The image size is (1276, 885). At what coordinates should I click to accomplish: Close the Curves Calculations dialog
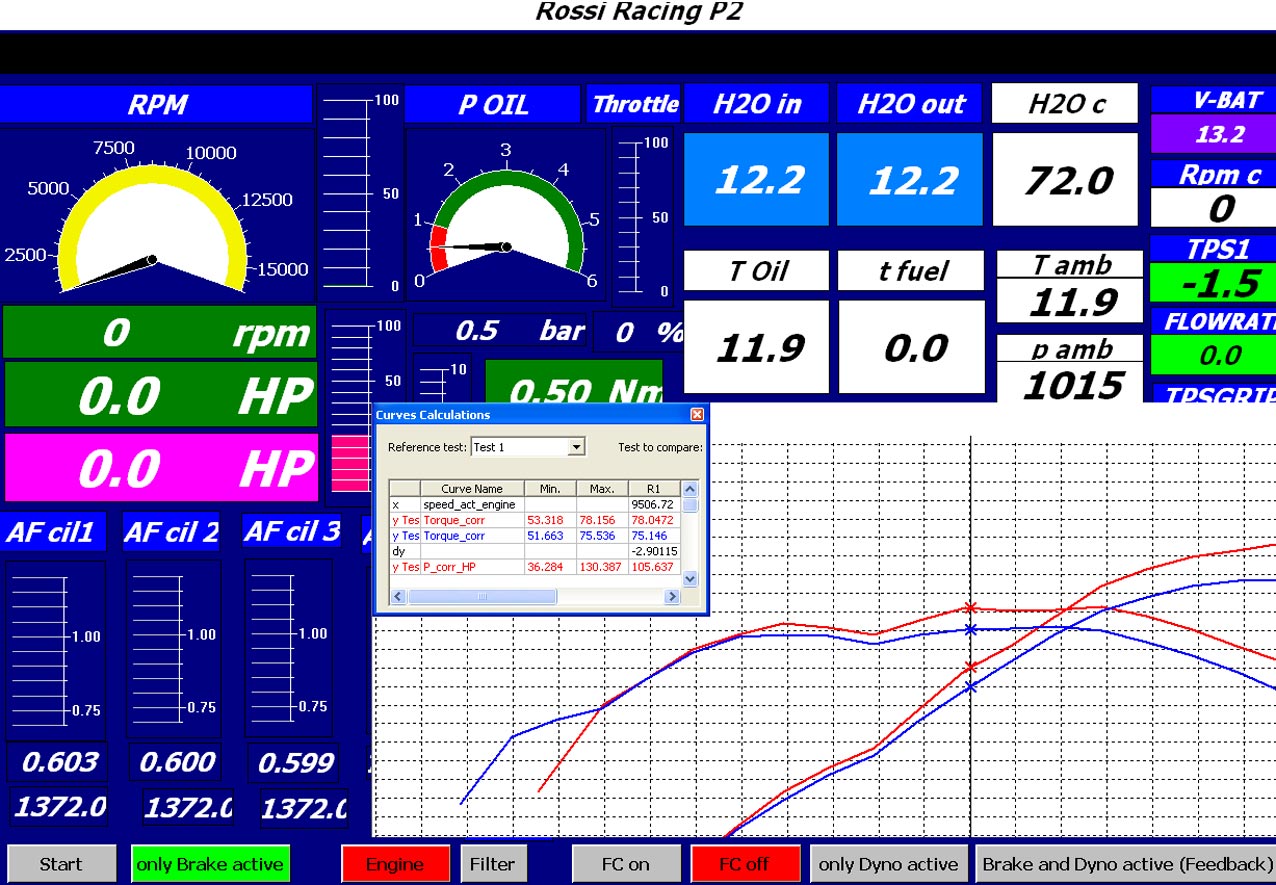(x=697, y=414)
